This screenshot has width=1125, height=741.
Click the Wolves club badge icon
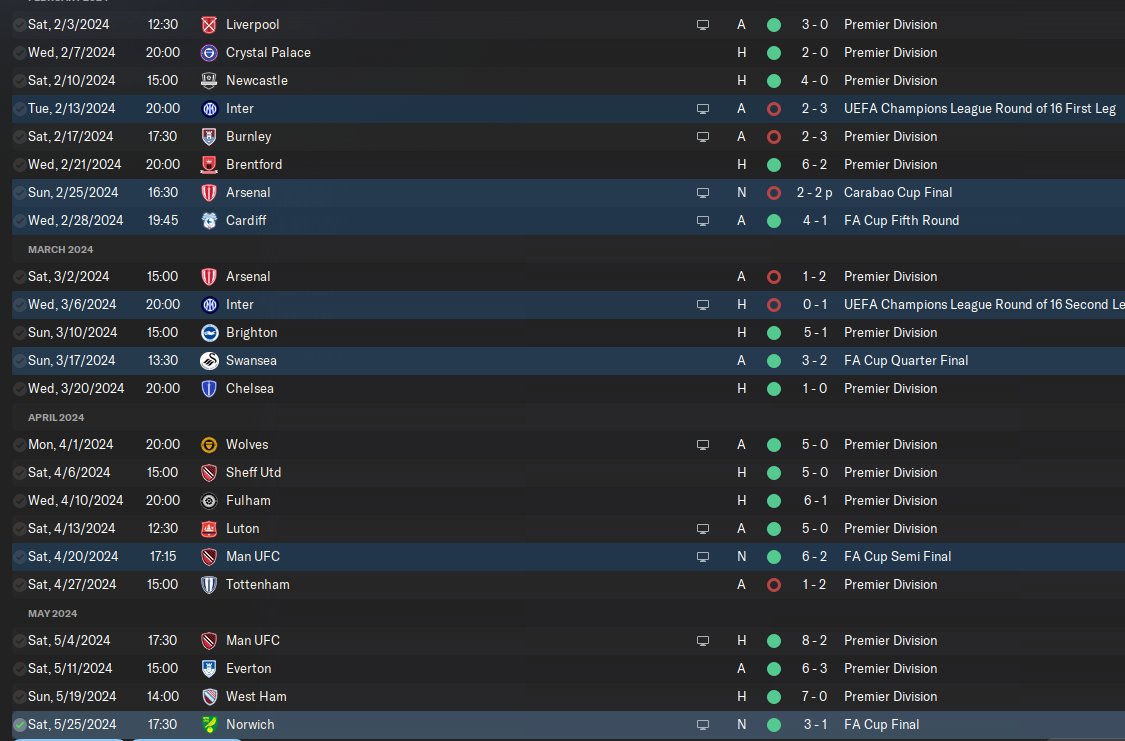click(x=209, y=445)
